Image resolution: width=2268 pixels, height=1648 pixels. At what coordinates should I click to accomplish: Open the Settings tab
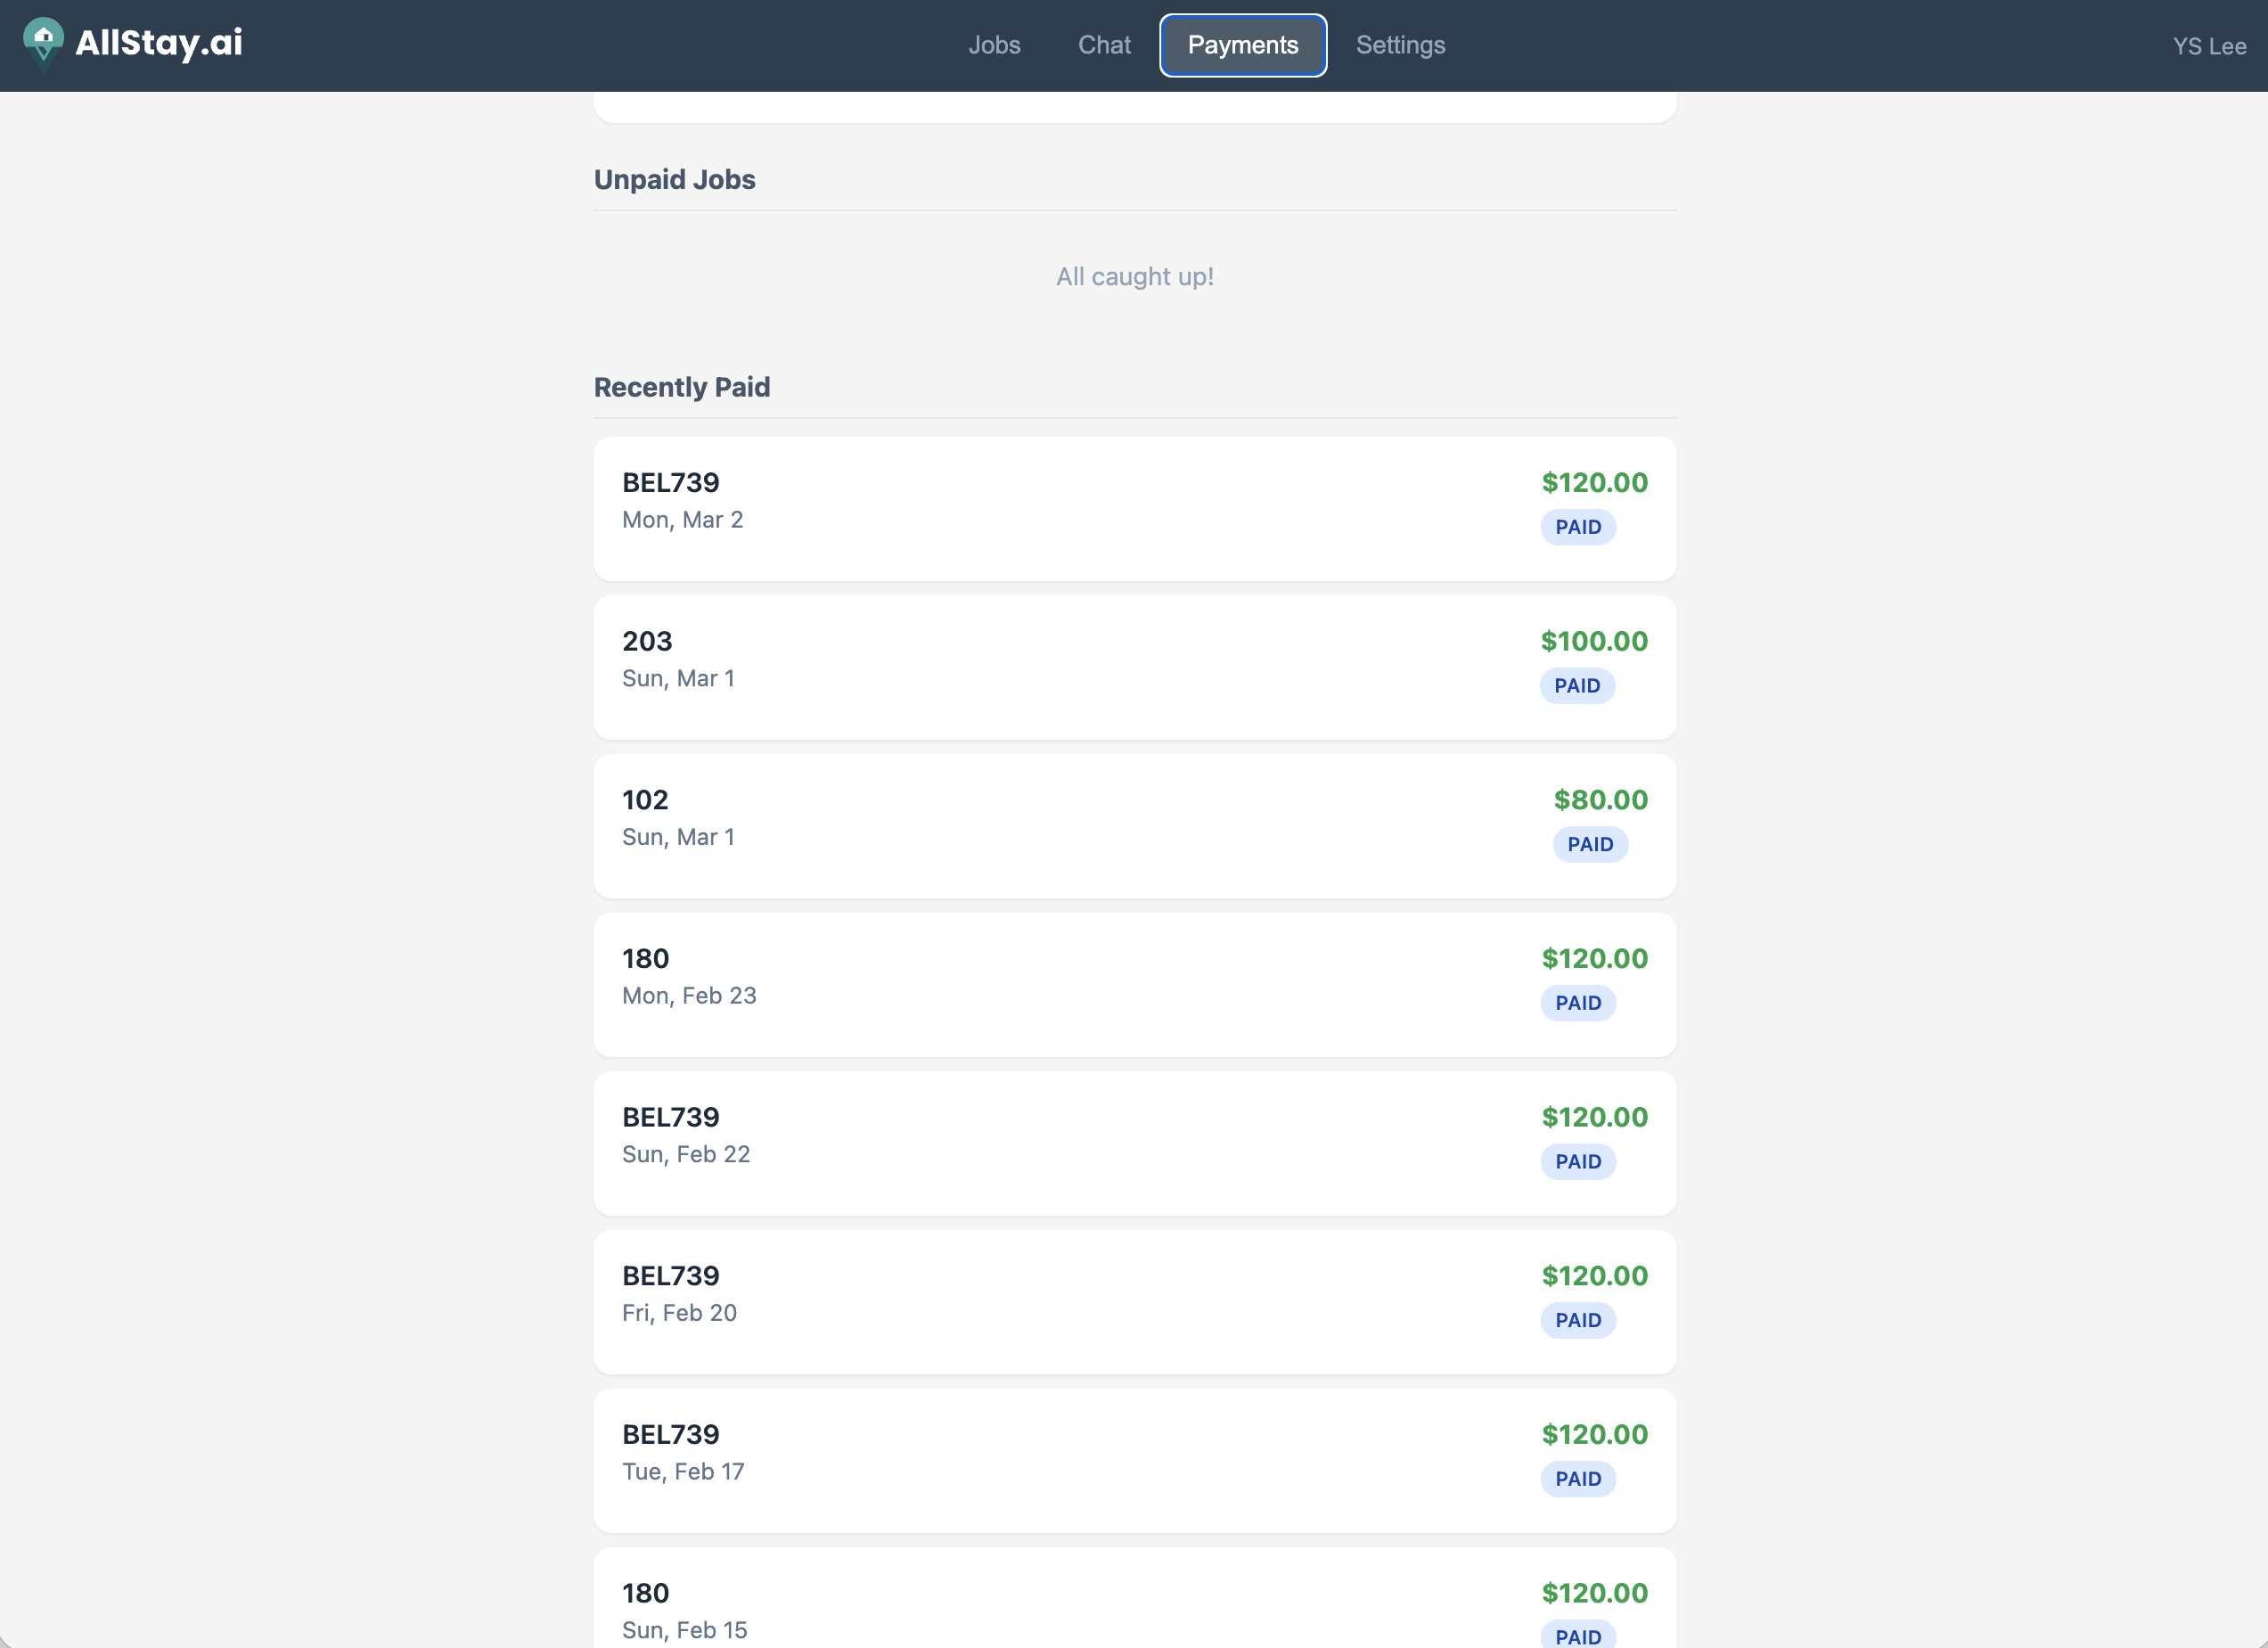coord(1400,45)
